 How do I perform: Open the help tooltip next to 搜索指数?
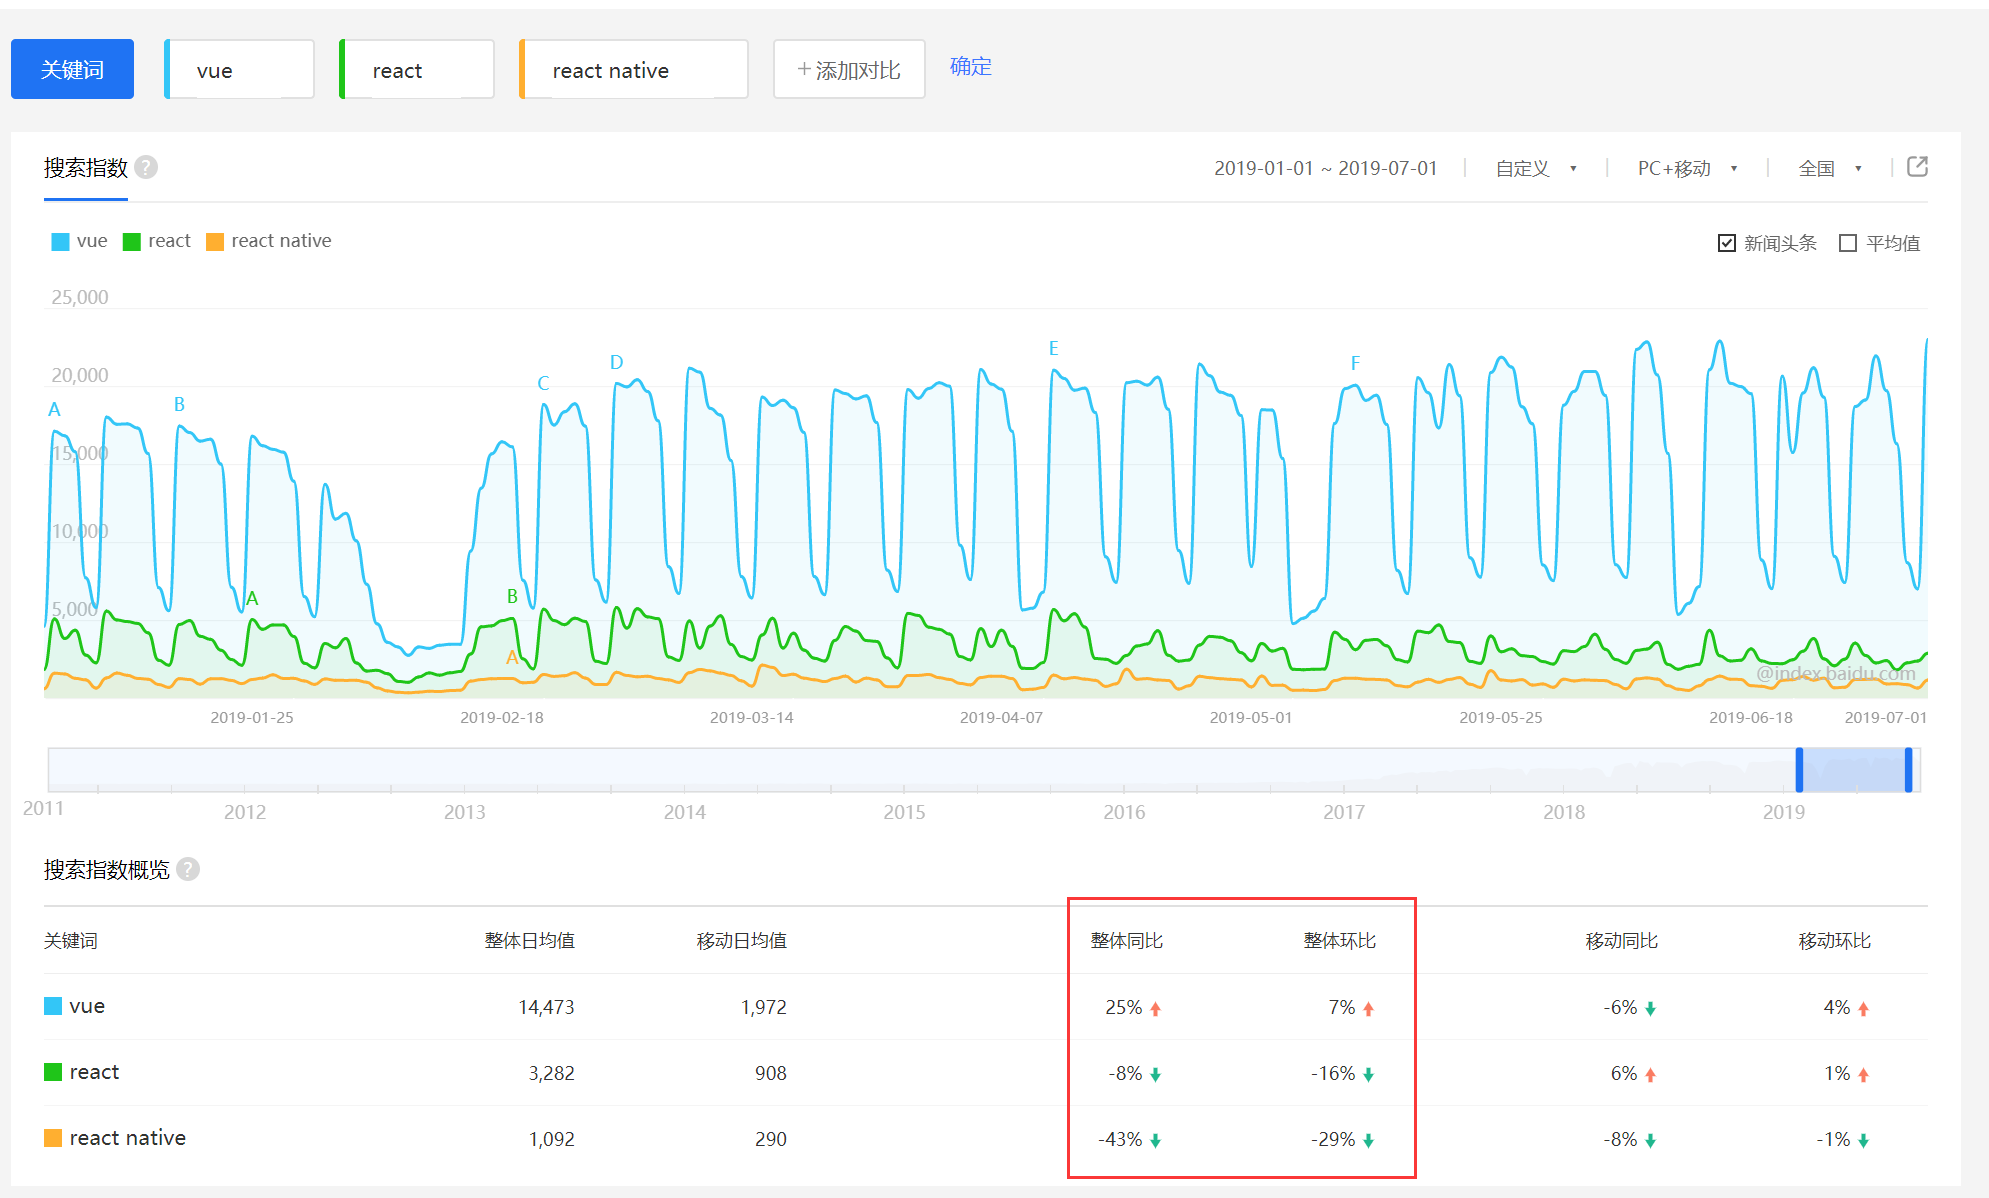click(x=146, y=167)
